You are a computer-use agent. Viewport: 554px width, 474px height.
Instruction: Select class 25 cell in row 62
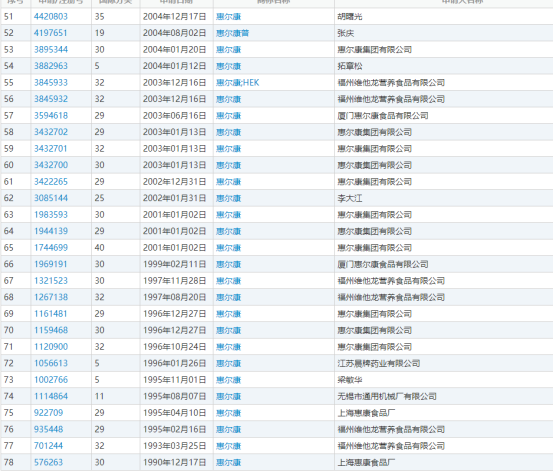[116, 198]
